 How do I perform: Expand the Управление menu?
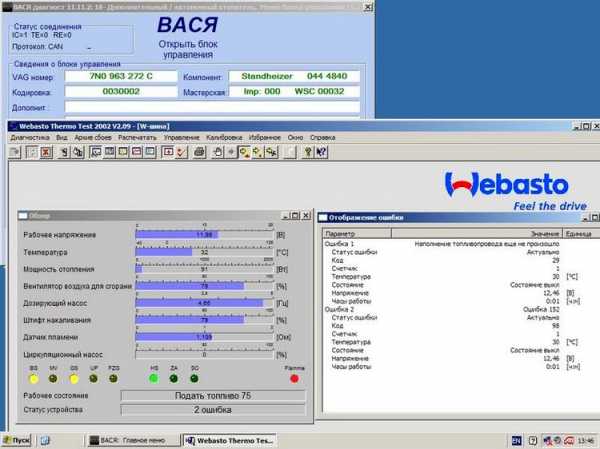[x=181, y=136]
